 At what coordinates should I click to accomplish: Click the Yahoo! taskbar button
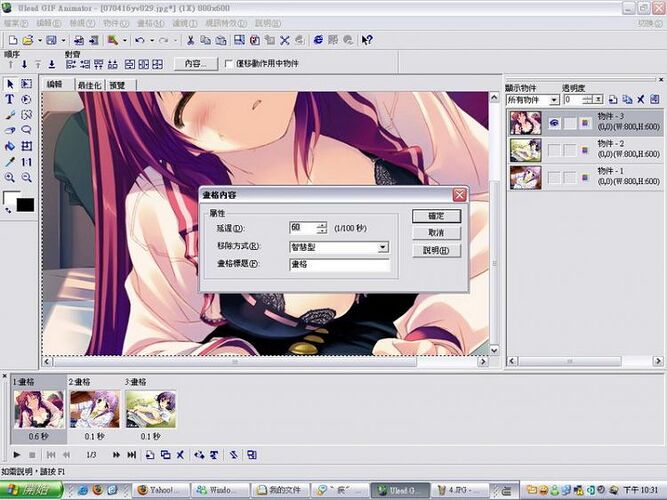[x=160, y=490]
